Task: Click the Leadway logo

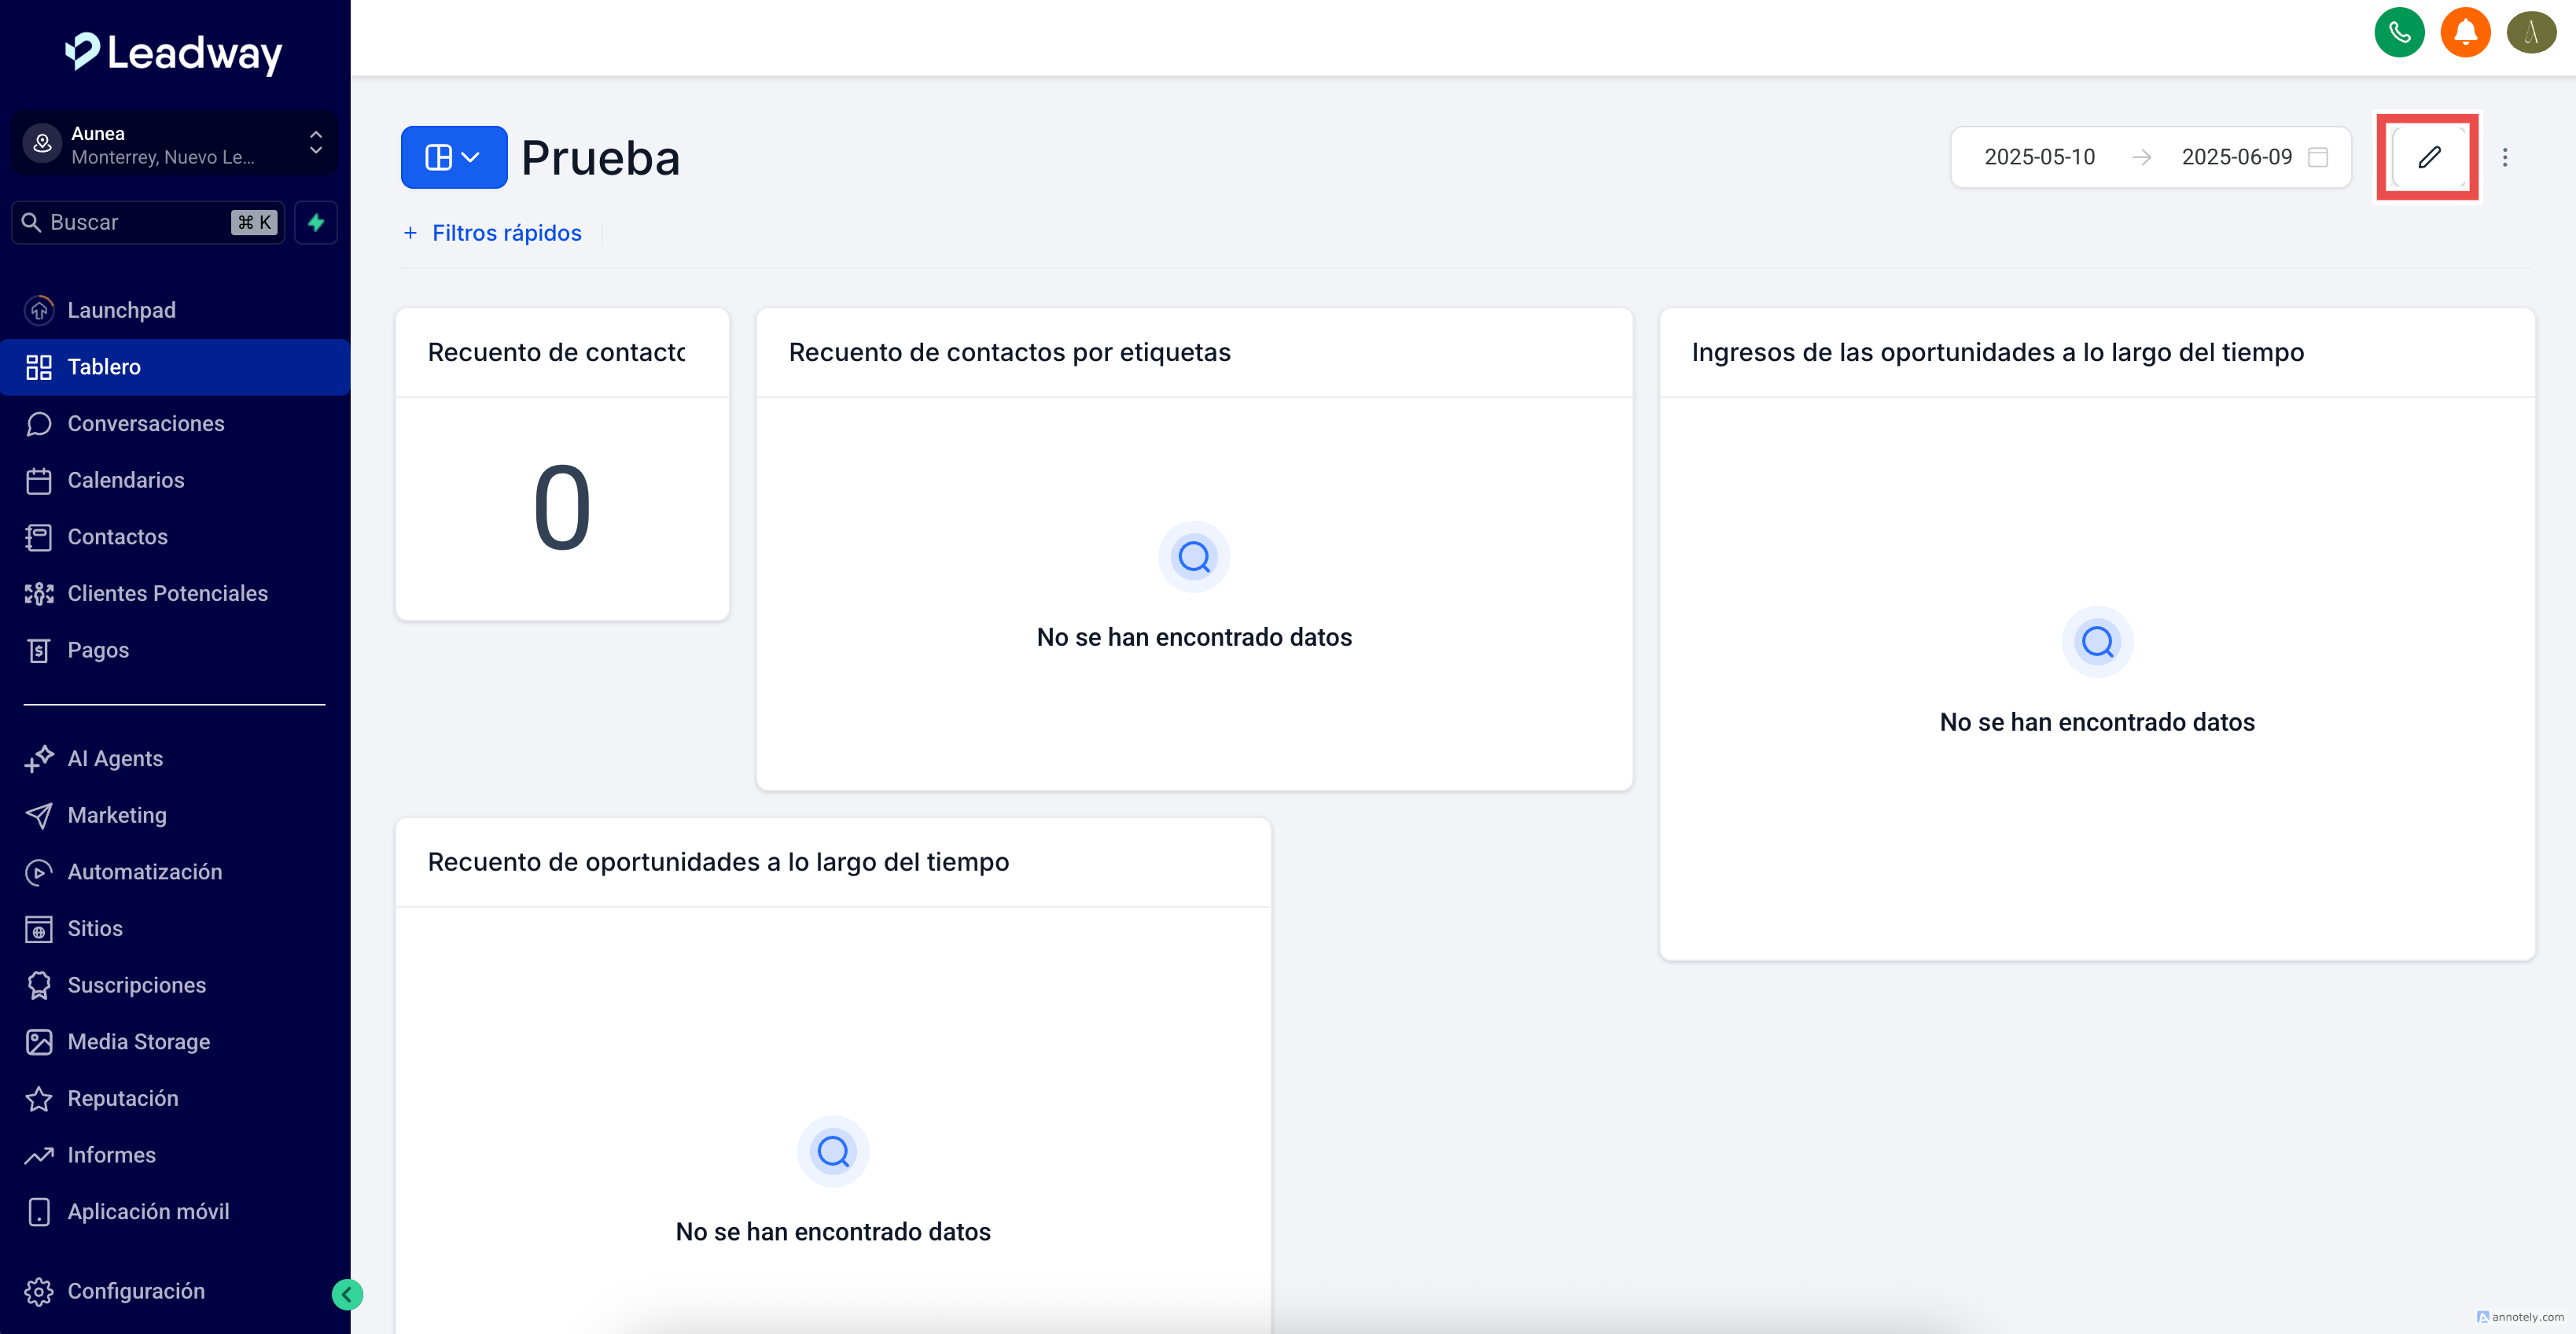Action: tap(174, 52)
